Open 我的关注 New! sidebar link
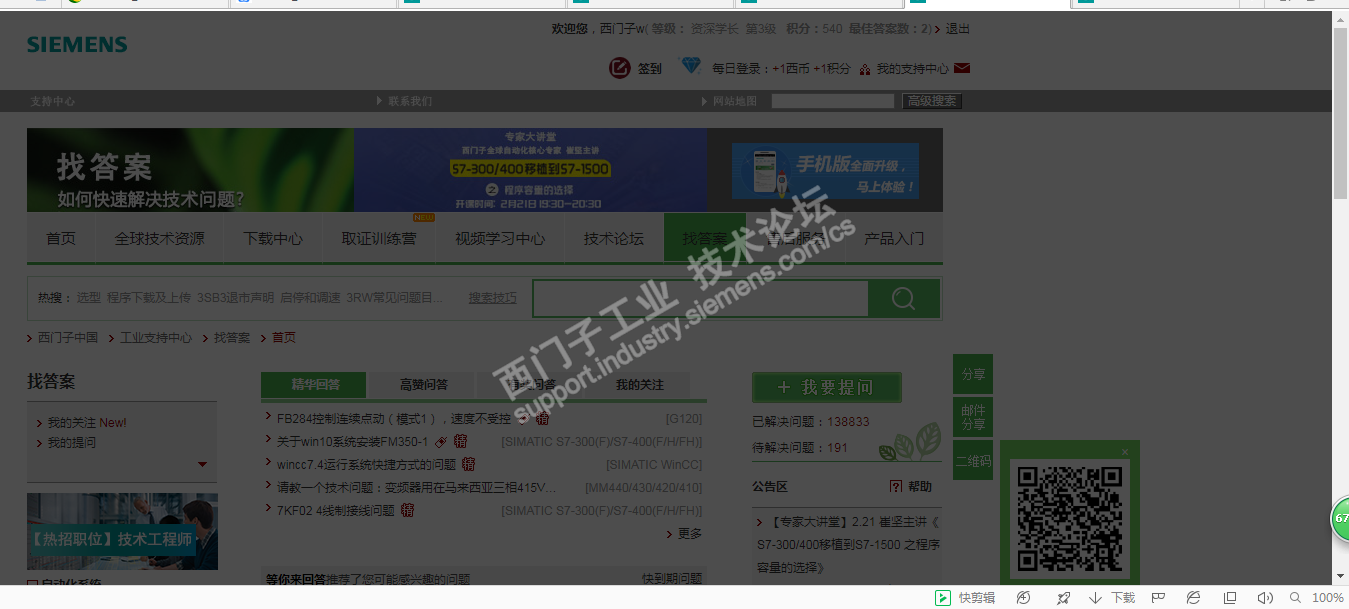The width and height of the screenshot is (1349, 609). [x=87, y=423]
